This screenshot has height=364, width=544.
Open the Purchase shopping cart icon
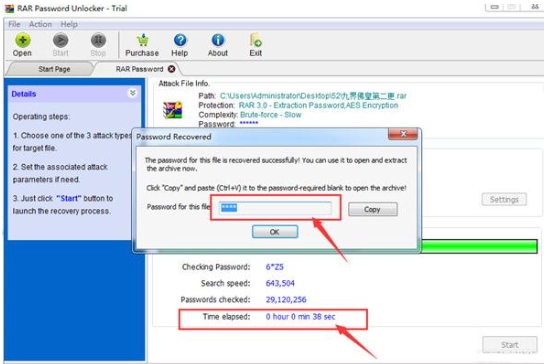pyautogui.click(x=142, y=40)
